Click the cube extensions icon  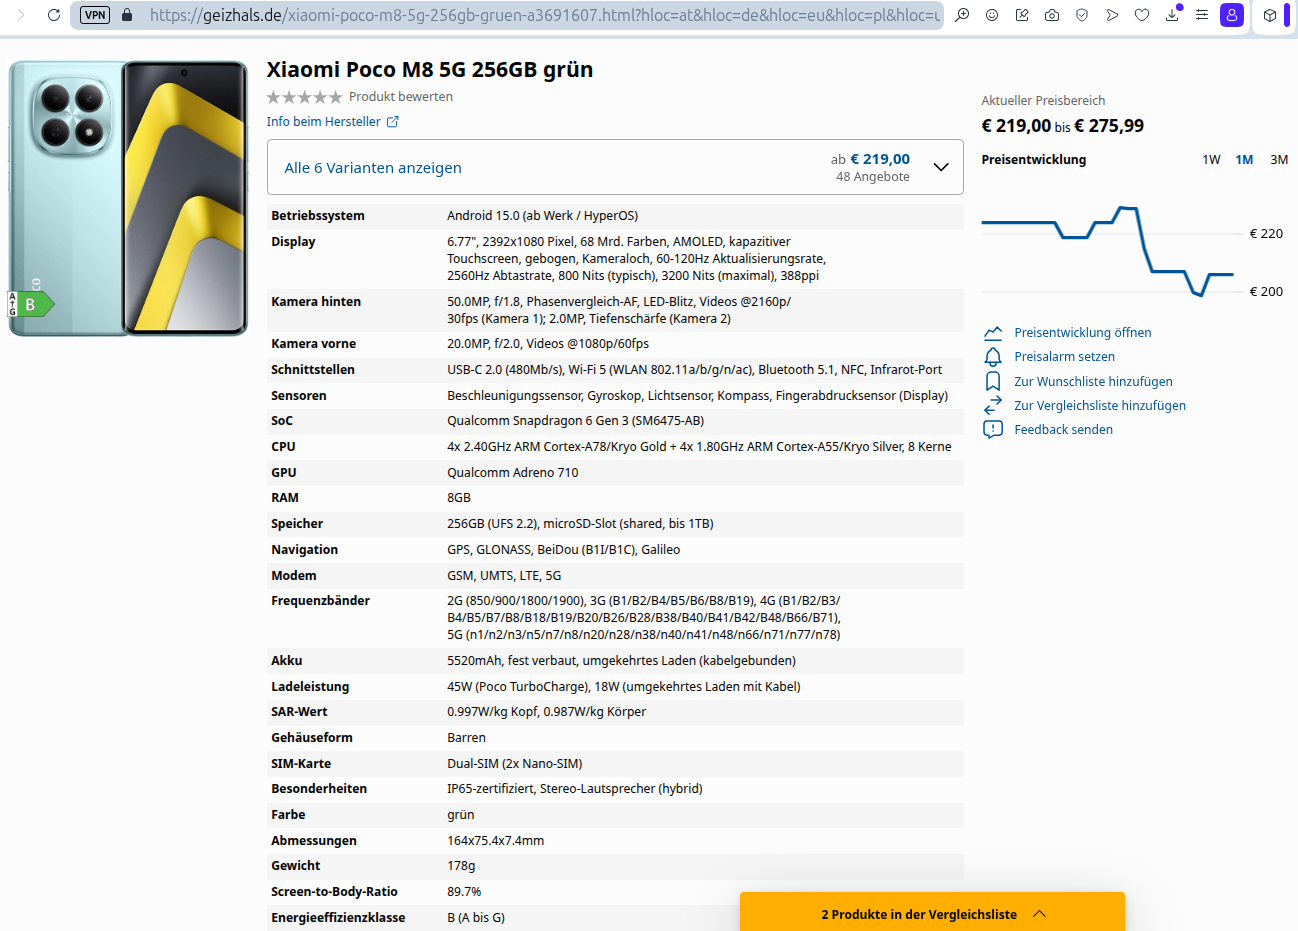1270,15
